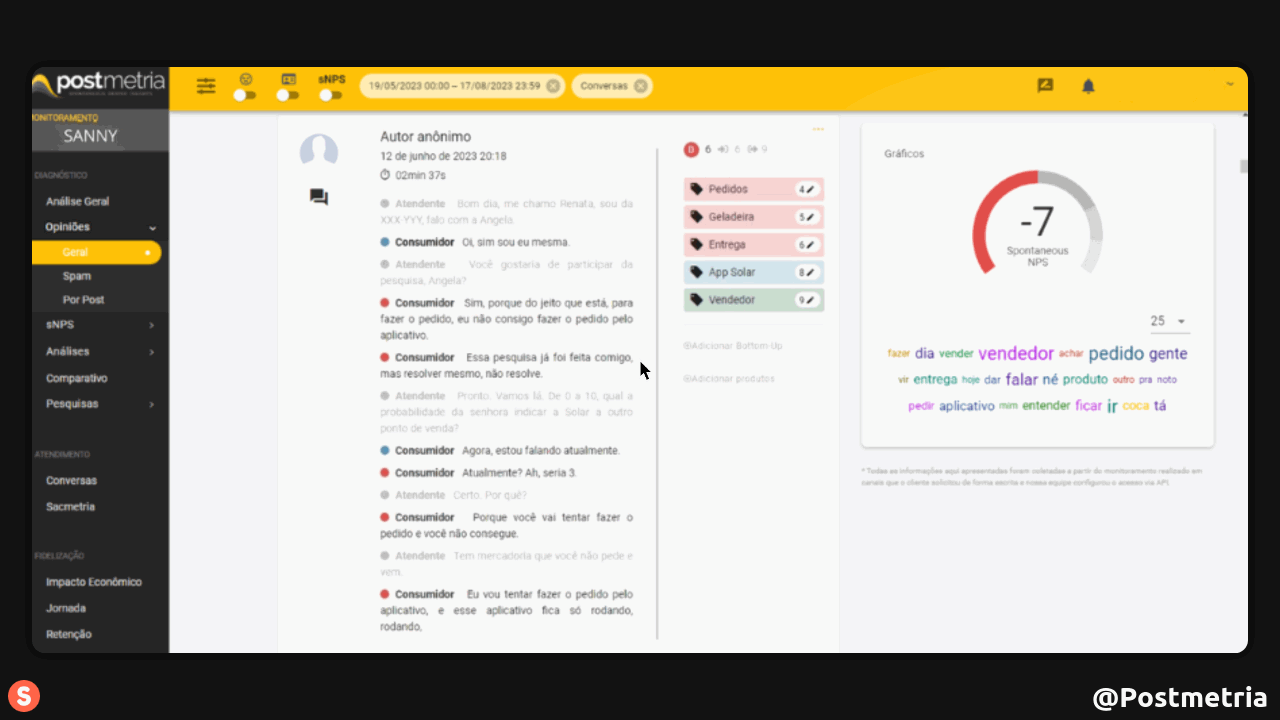Click the blue dot before "Oi, sim sou eu mesma."

point(385,242)
